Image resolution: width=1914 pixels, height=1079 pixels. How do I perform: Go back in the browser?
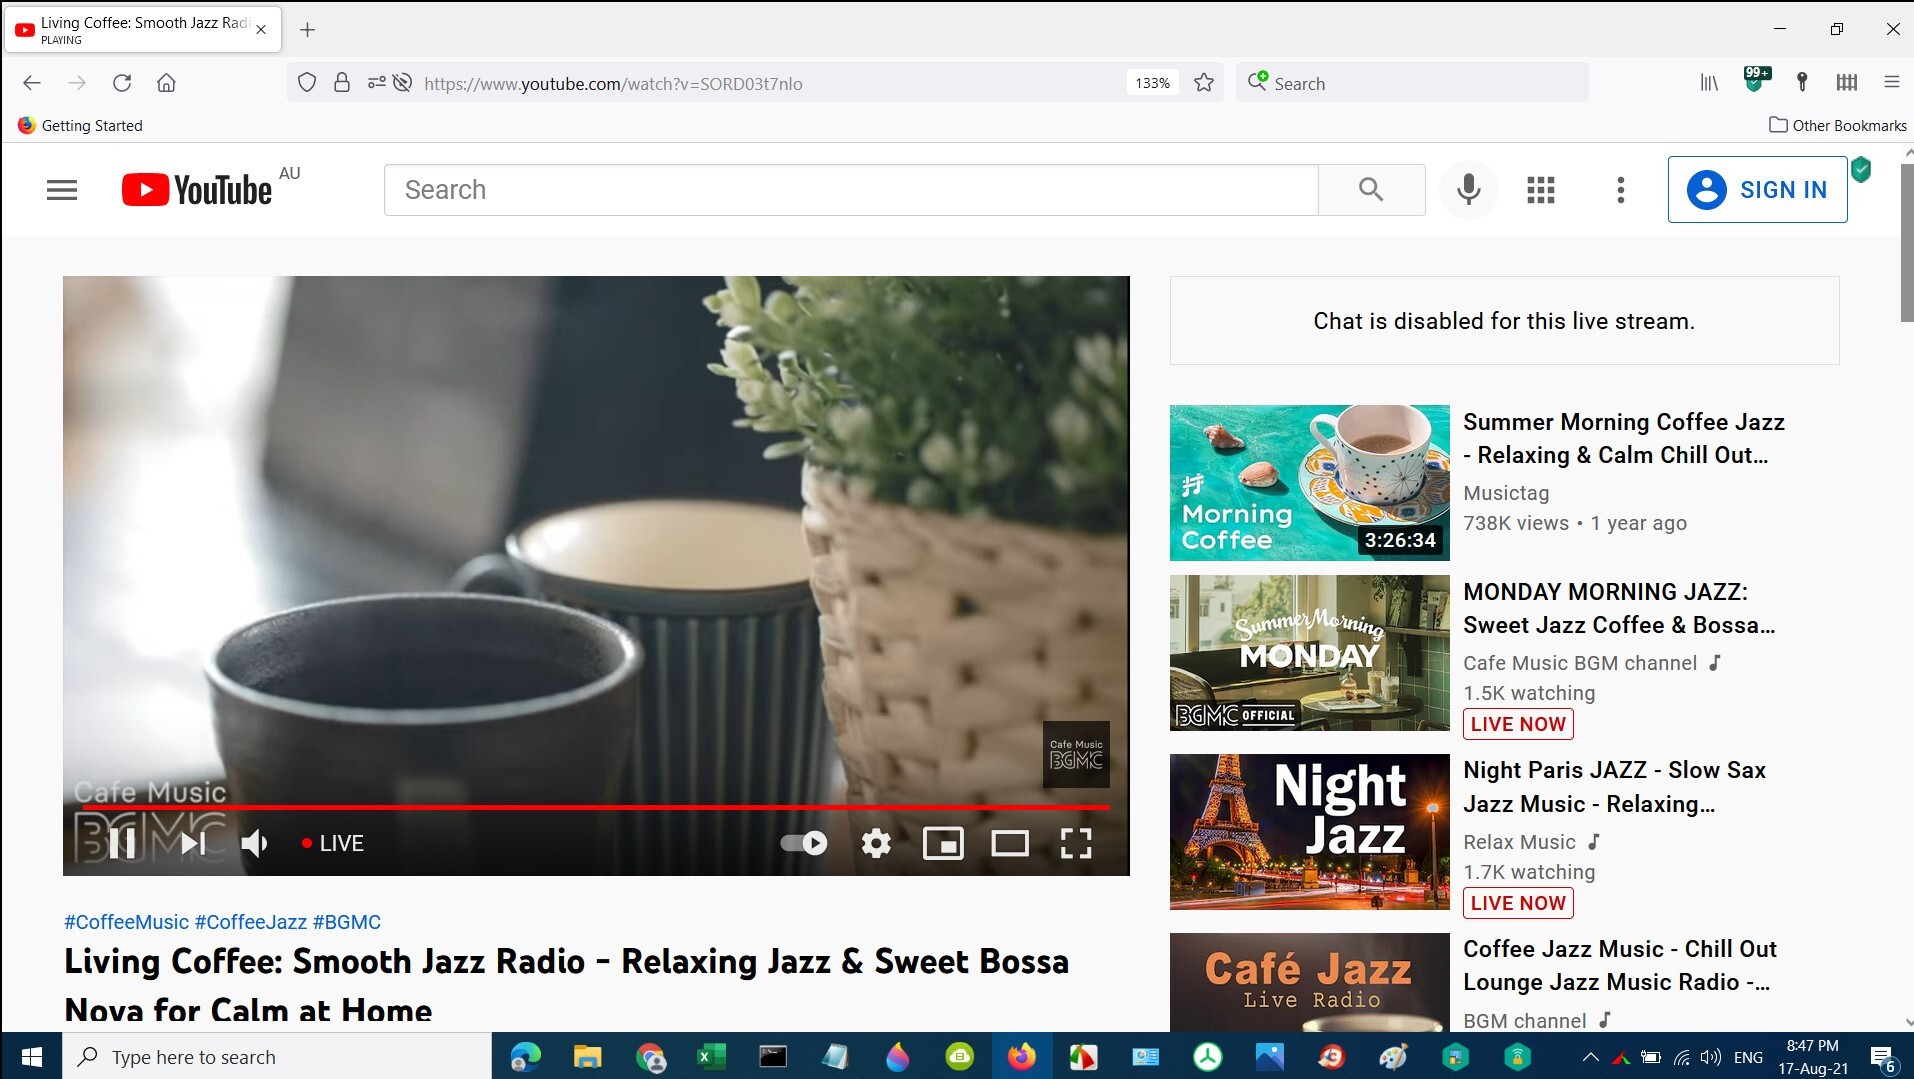click(32, 83)
